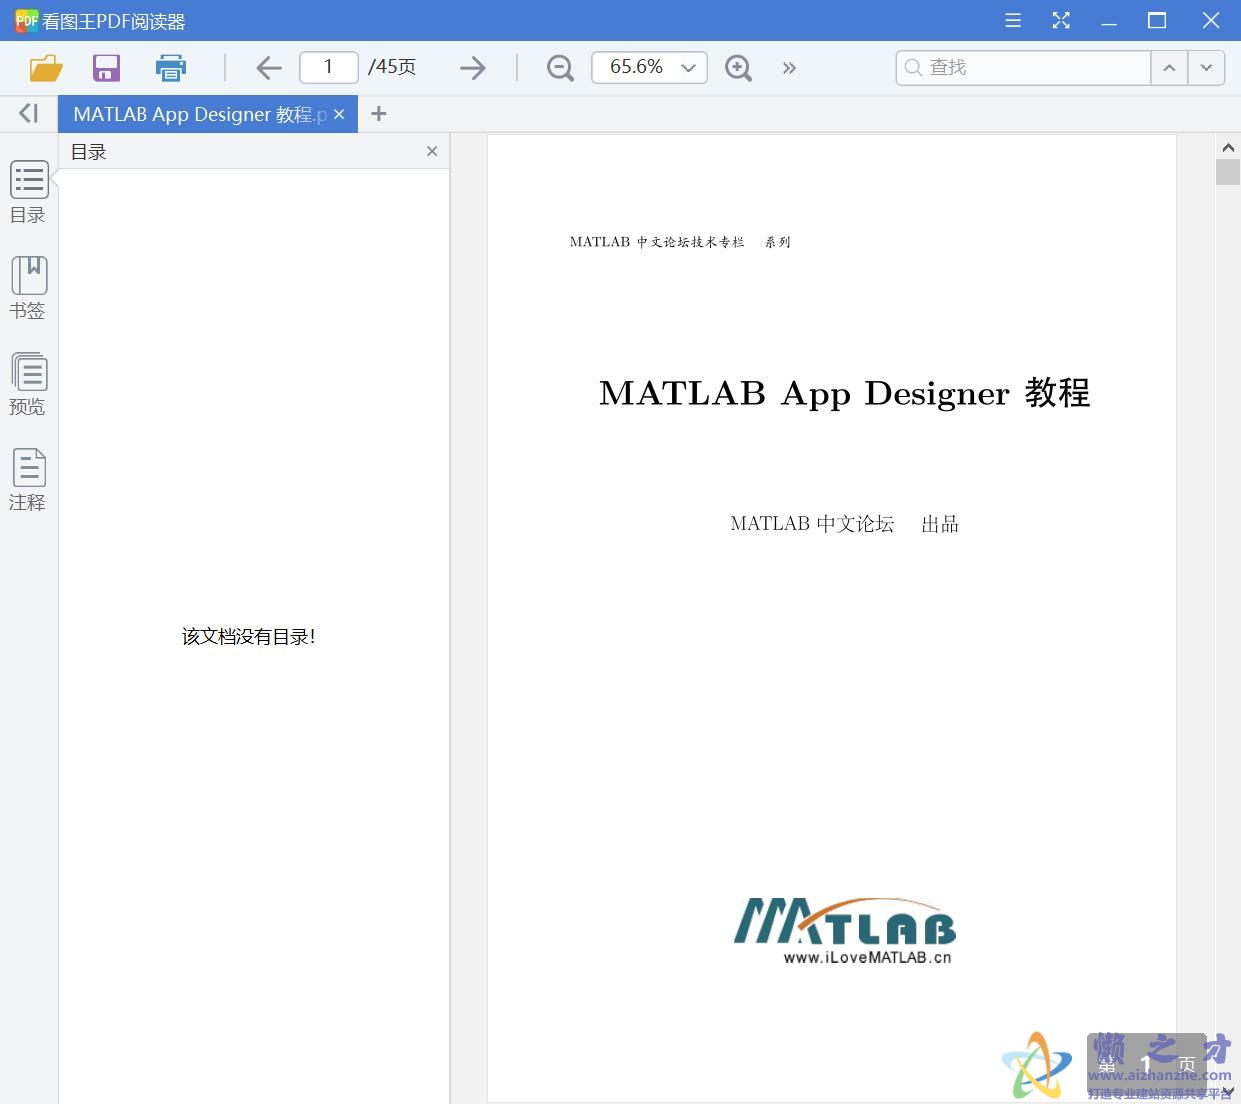The image size is (1241, 1104).
Task: Save the document with floppy icon
Action: coord(106,68)
